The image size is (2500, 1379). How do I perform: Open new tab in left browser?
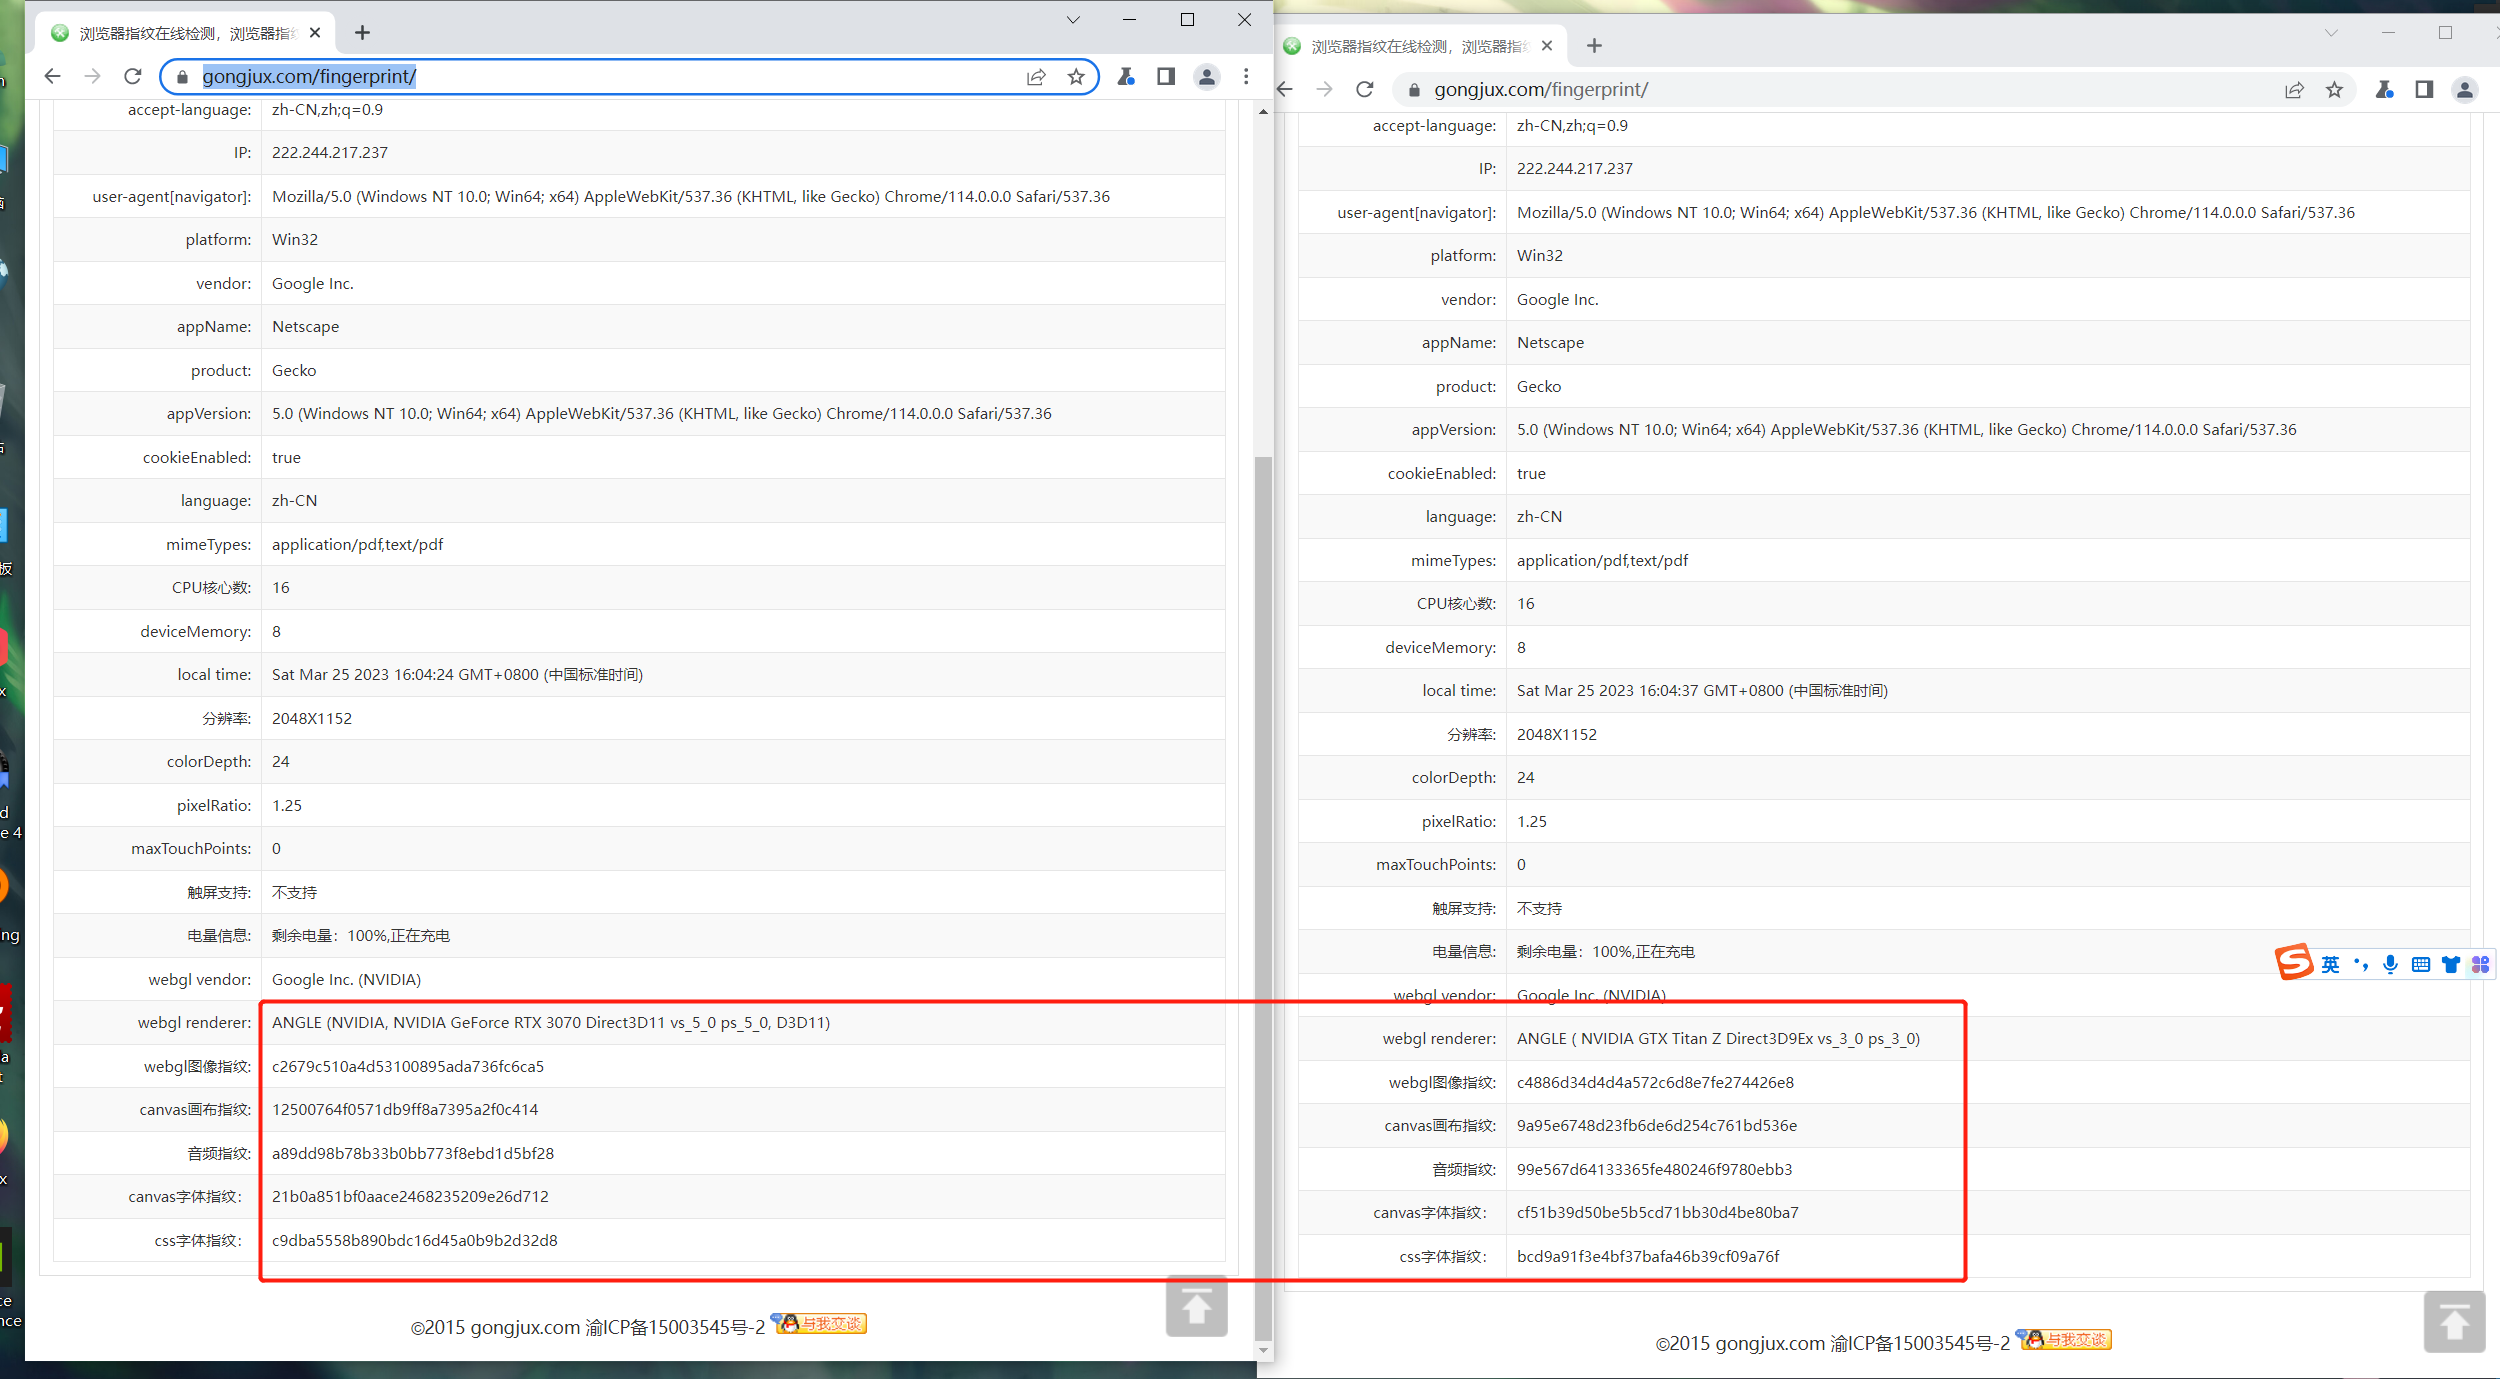pos(362,33)
